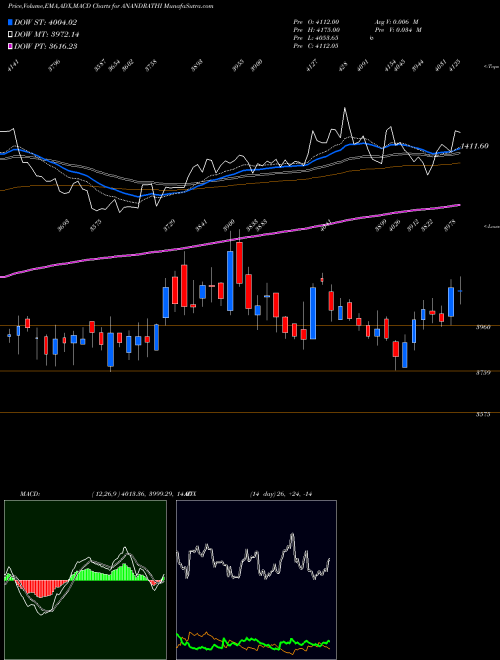
Task: Click the magenta DOW PT legend swatch
Action: tap(10, 46)
